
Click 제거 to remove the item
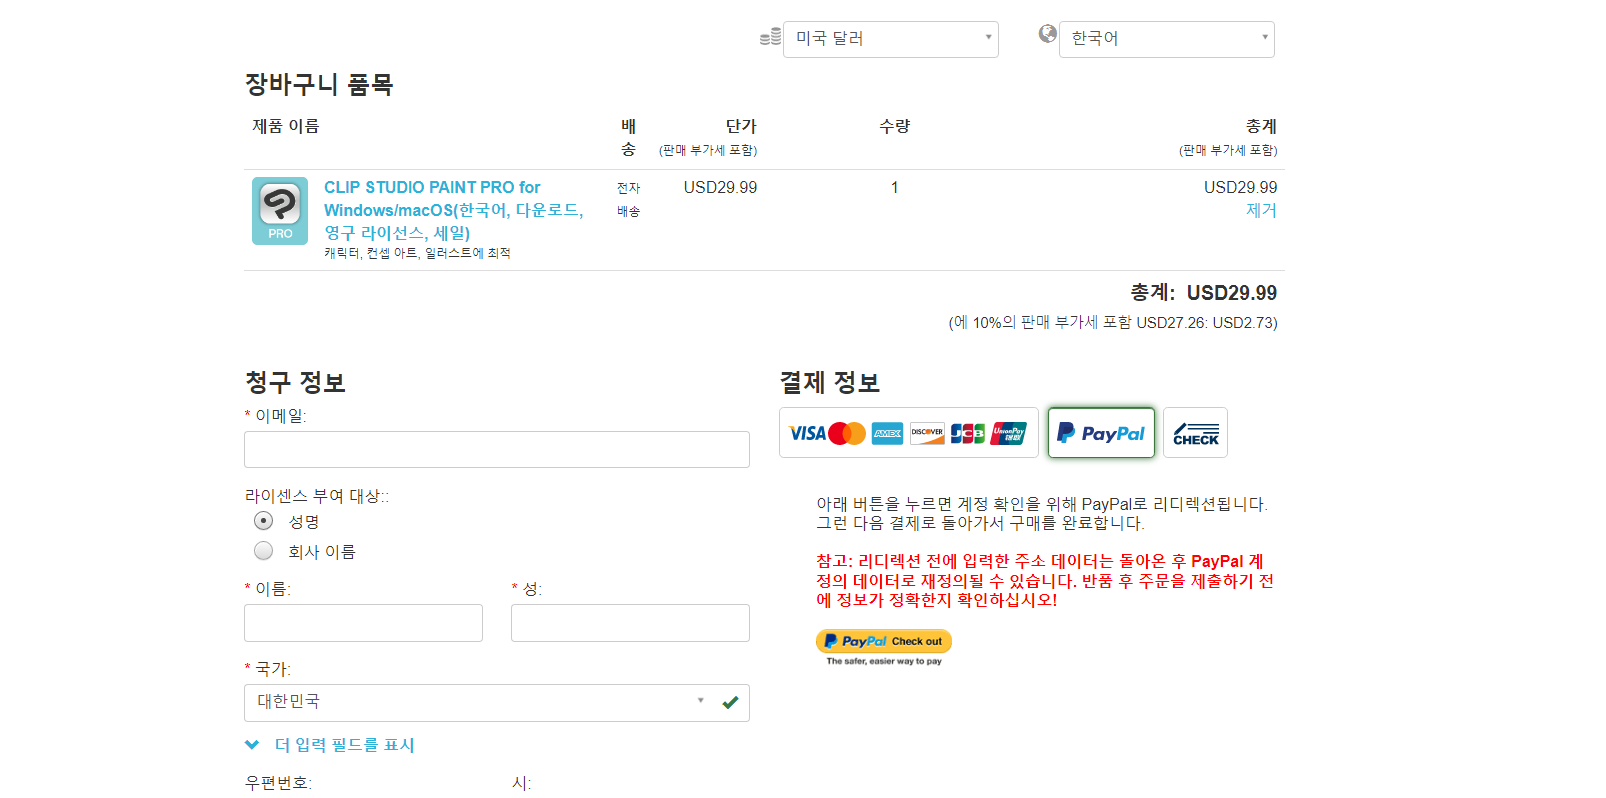coord(1261,210)
